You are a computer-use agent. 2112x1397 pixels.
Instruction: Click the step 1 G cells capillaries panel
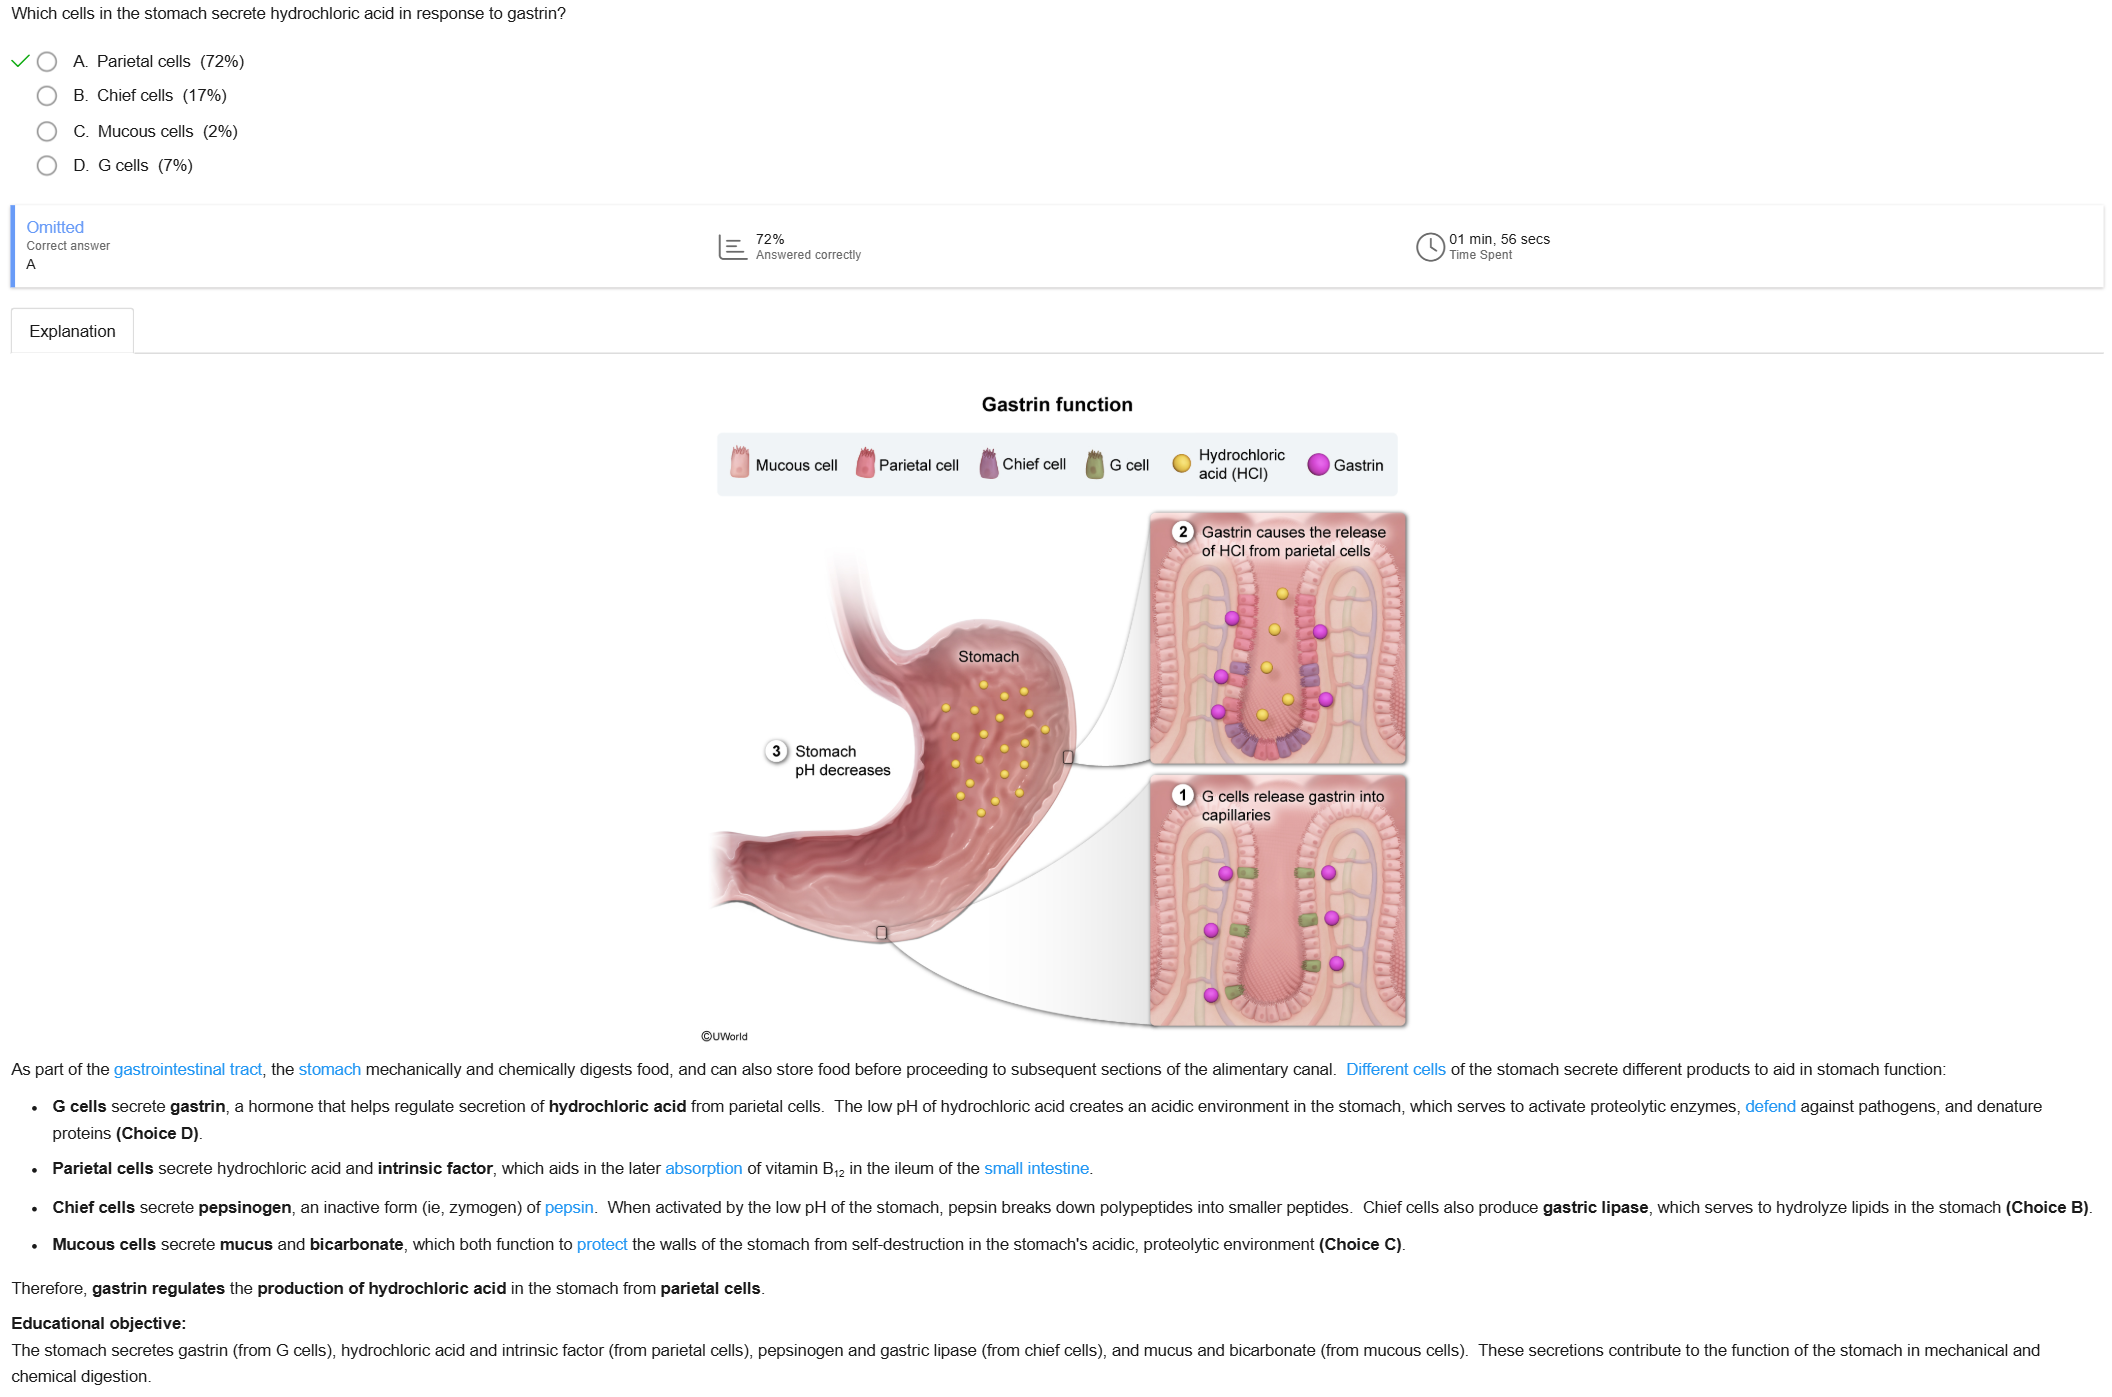[x=1278, y=901]
